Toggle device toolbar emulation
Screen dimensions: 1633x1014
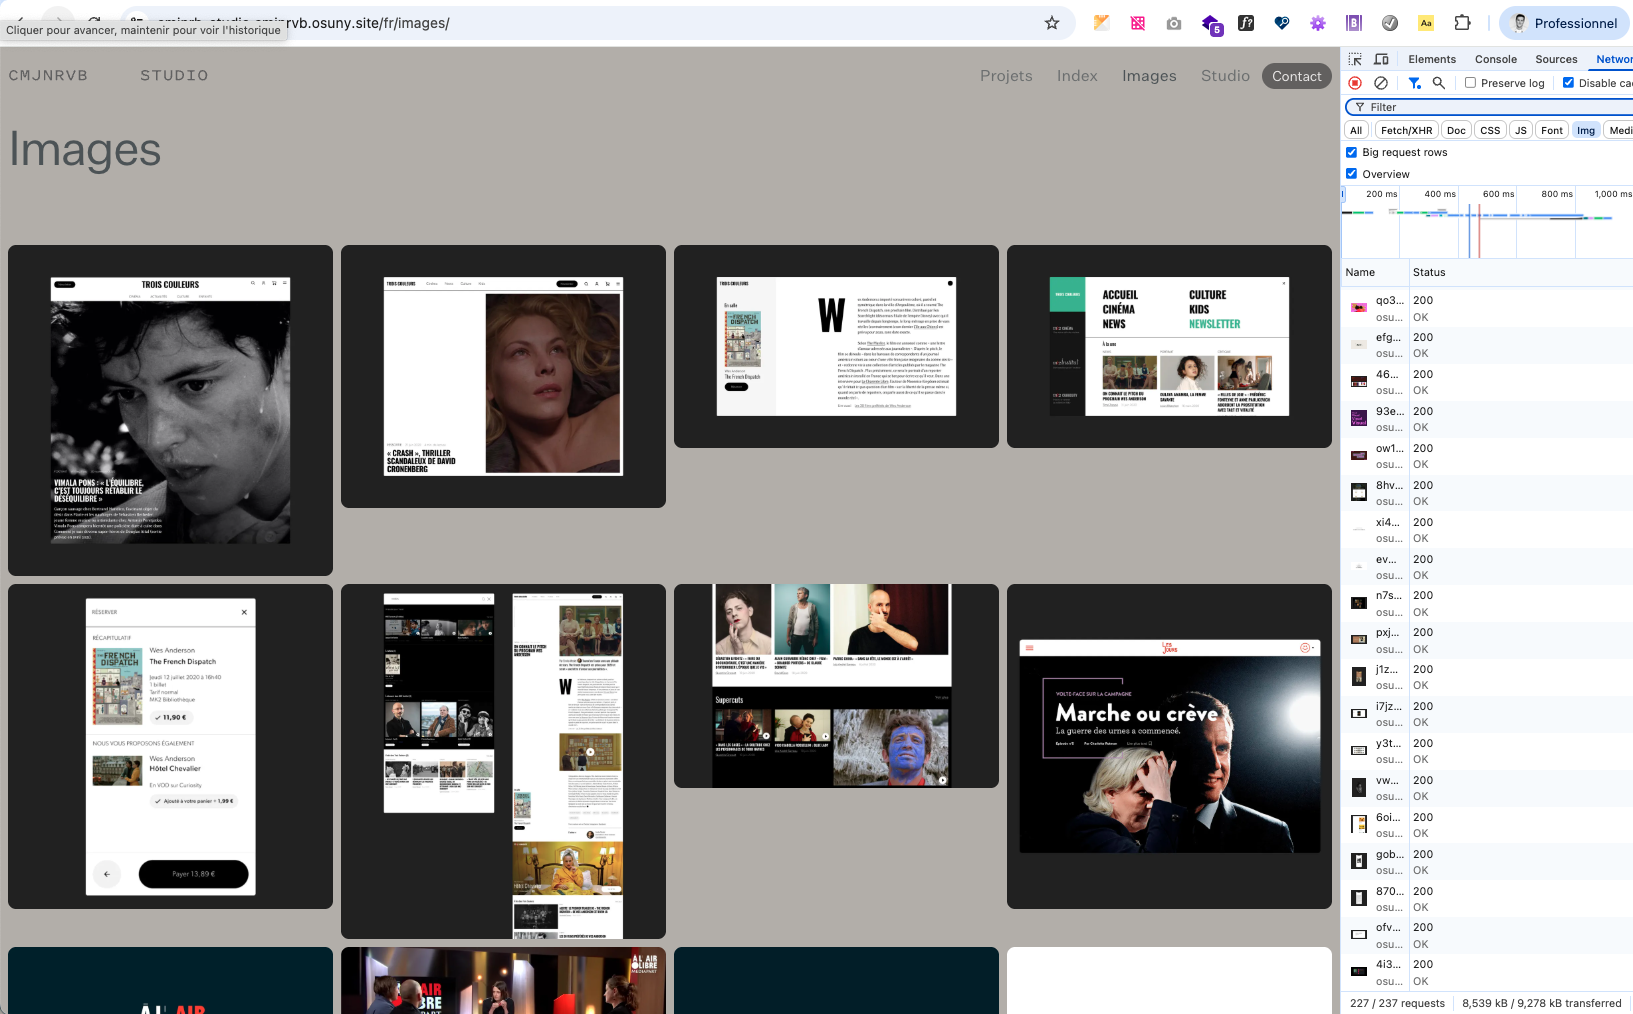[x=1381, y=59]
